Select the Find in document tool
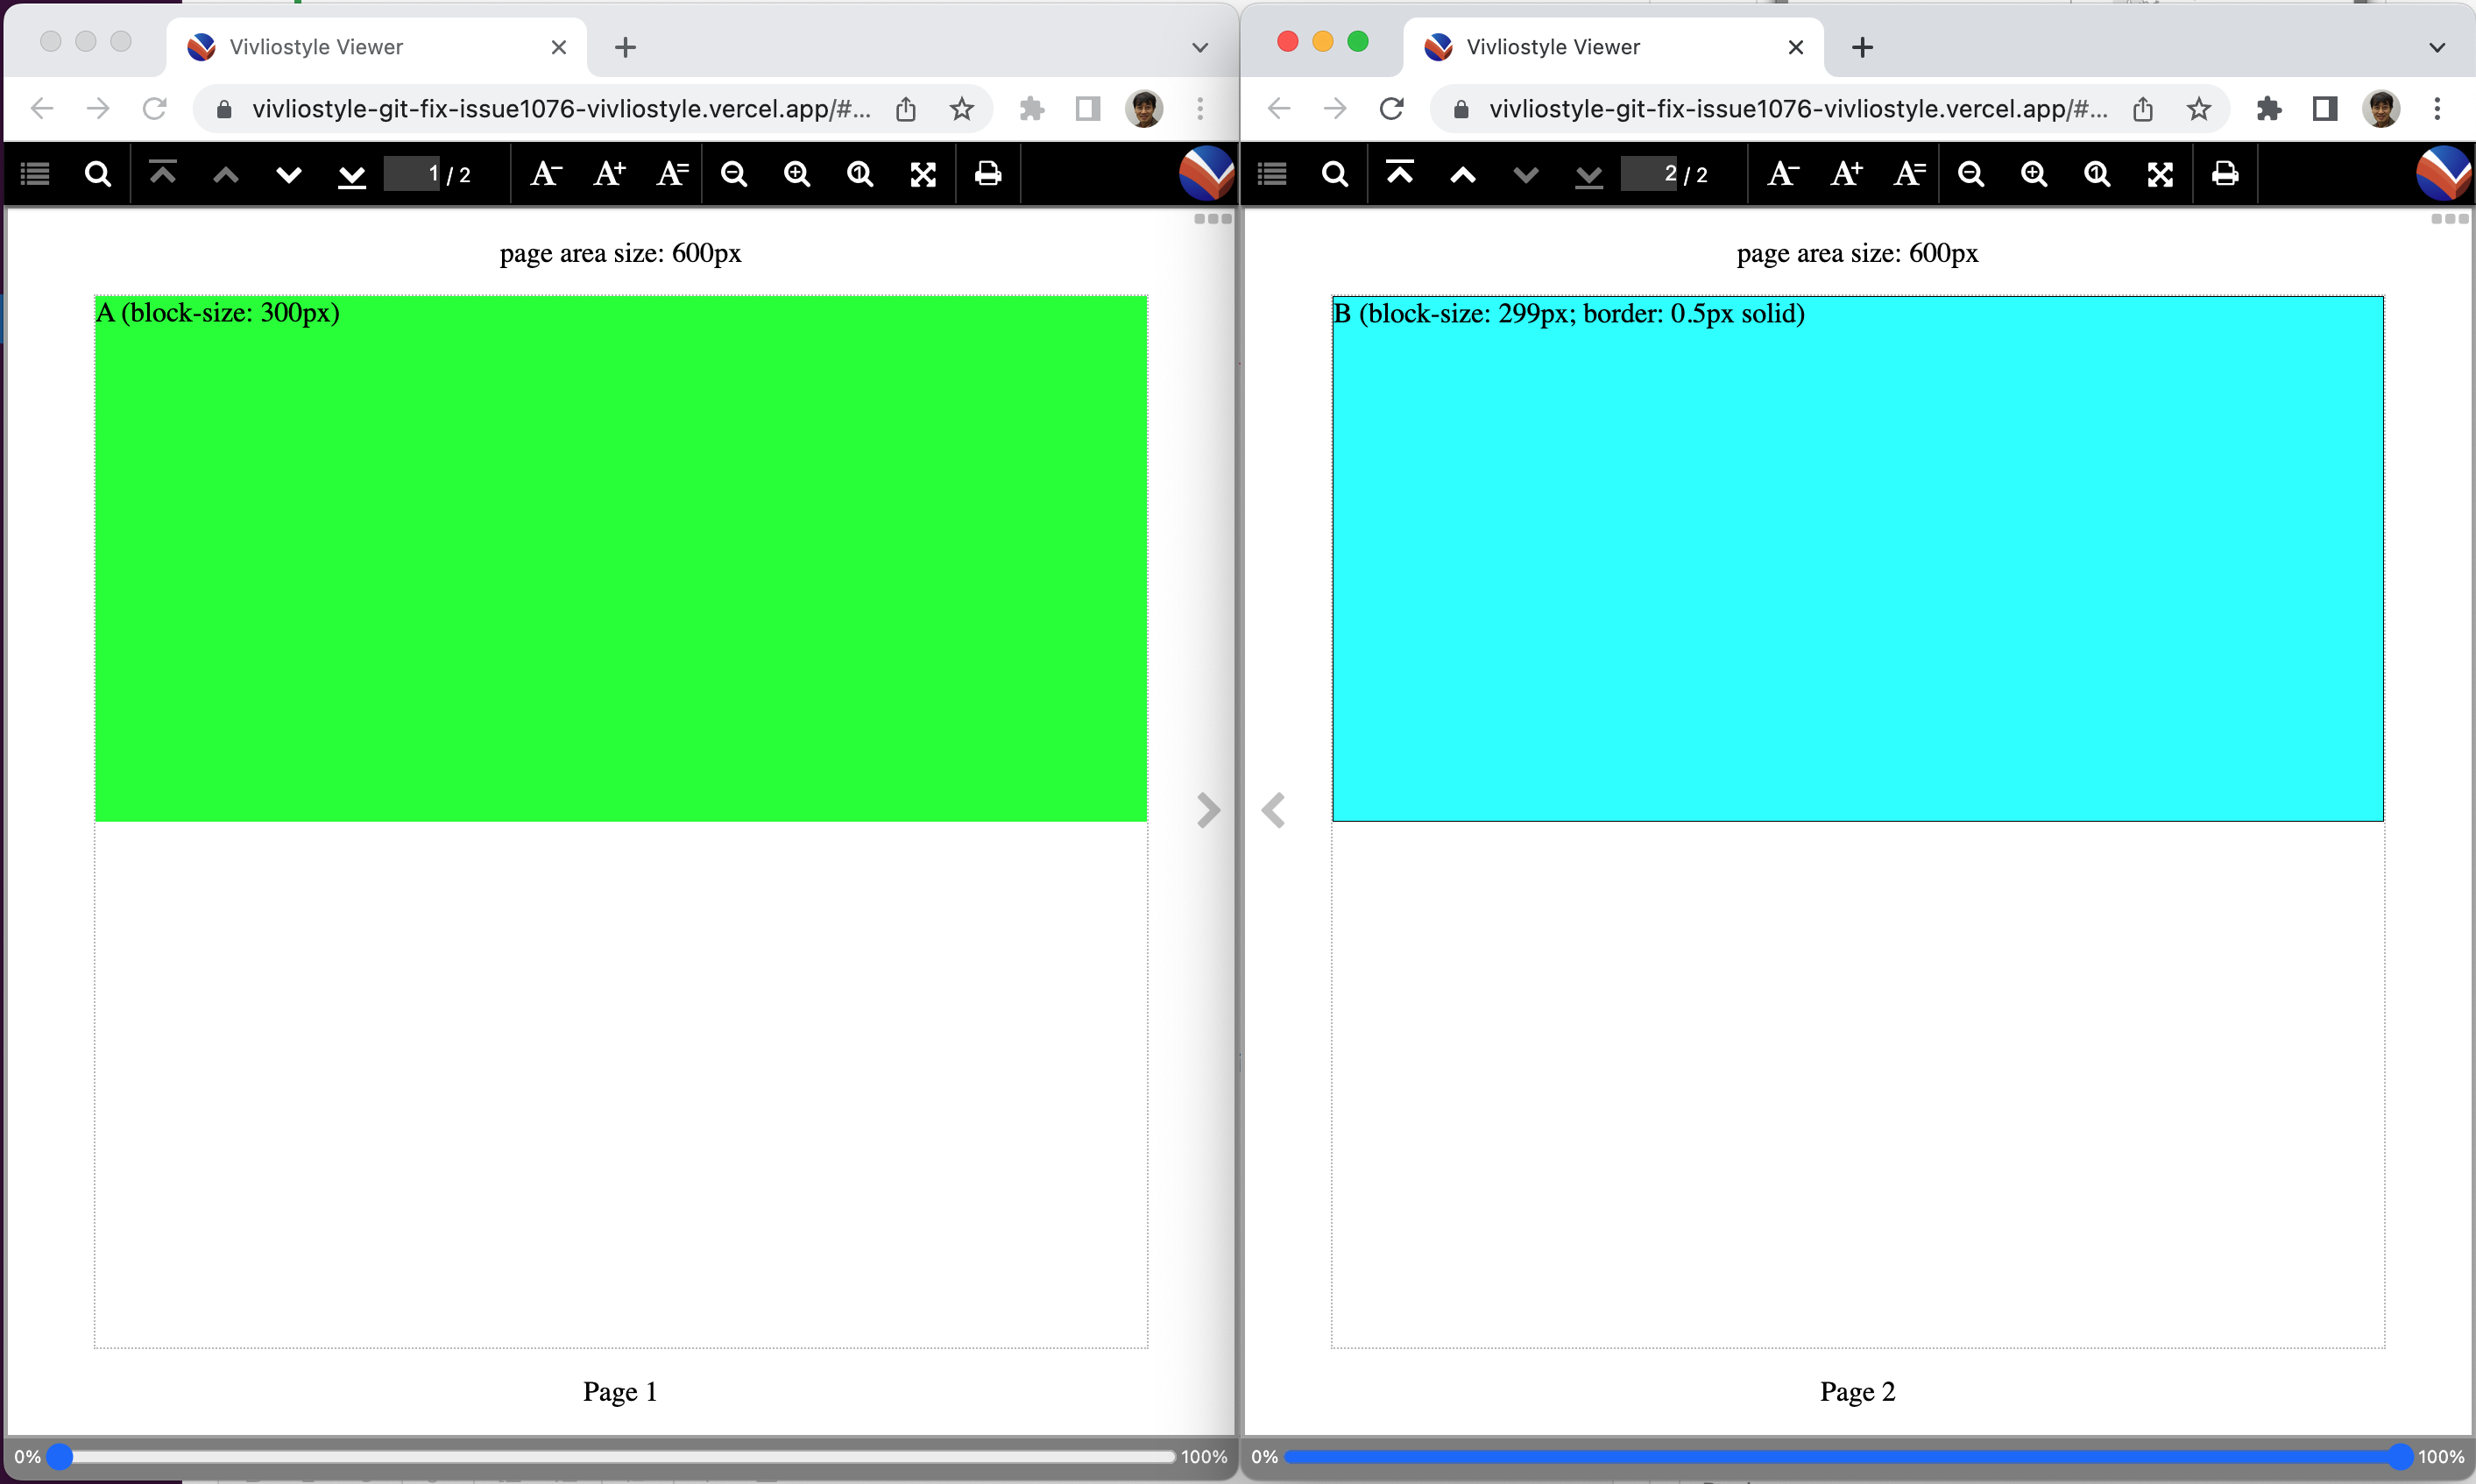2476x1484 pixels. click(x=97, y=173)
